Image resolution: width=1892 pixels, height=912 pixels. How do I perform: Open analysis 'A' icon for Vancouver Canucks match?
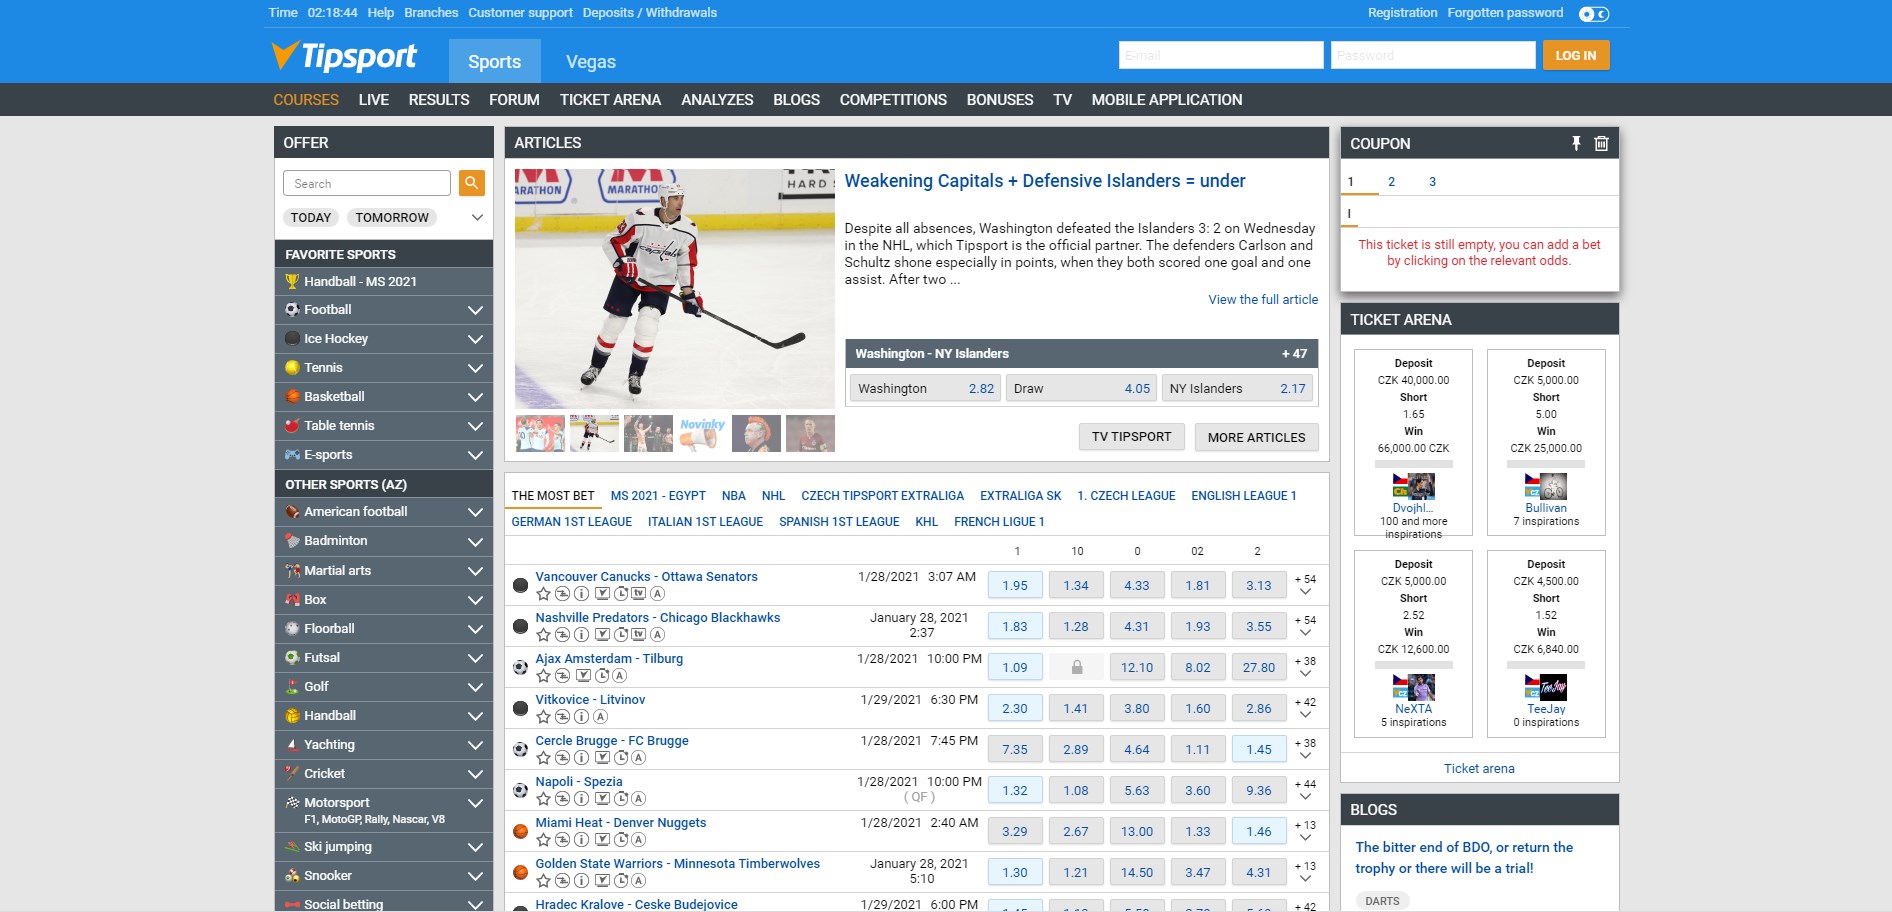click(x=657, y=593)
